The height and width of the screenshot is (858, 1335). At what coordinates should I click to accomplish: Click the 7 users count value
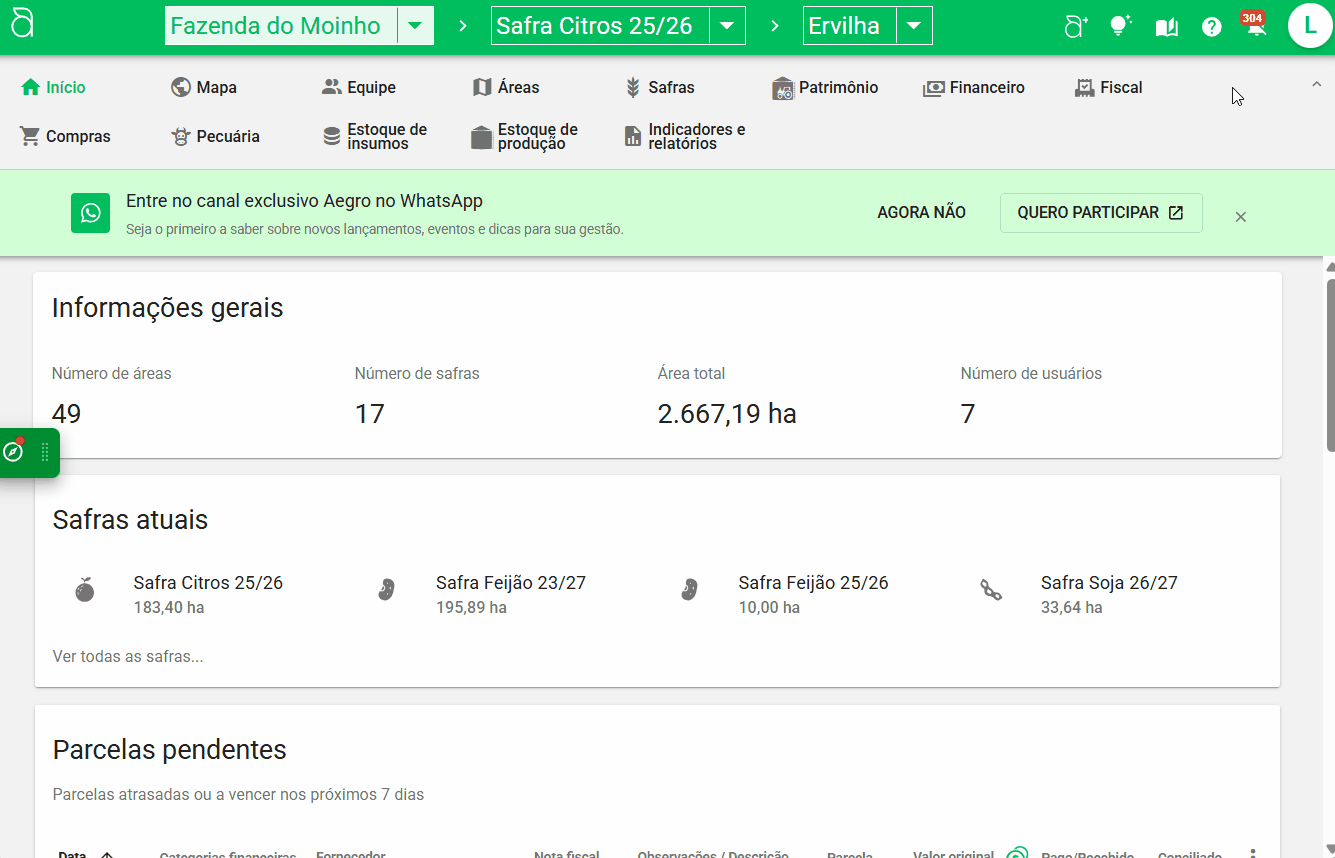968,414
